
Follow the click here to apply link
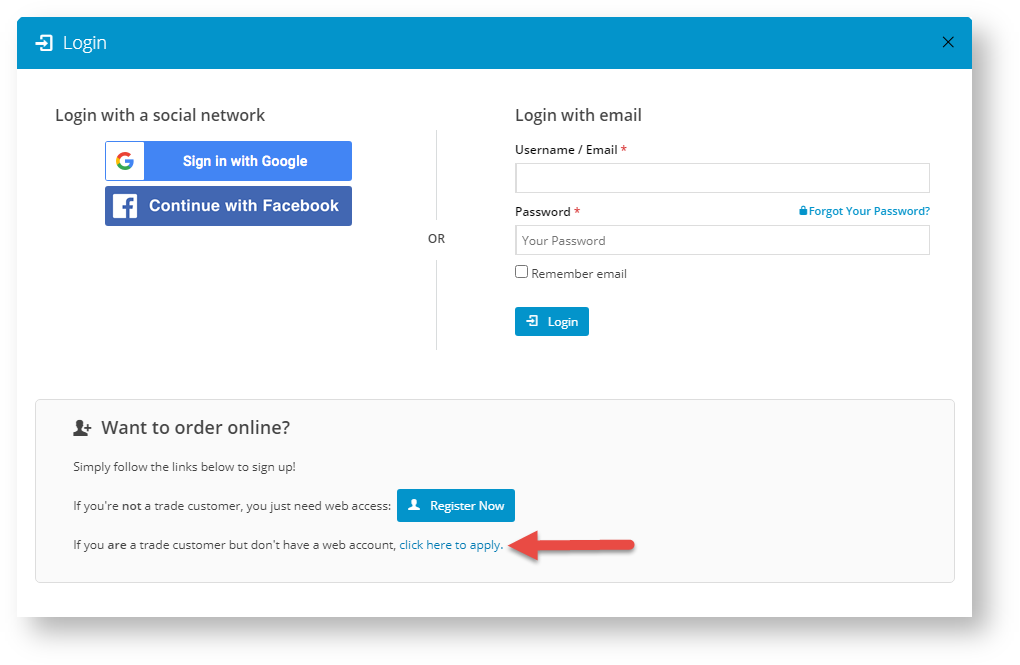[451, 545]
